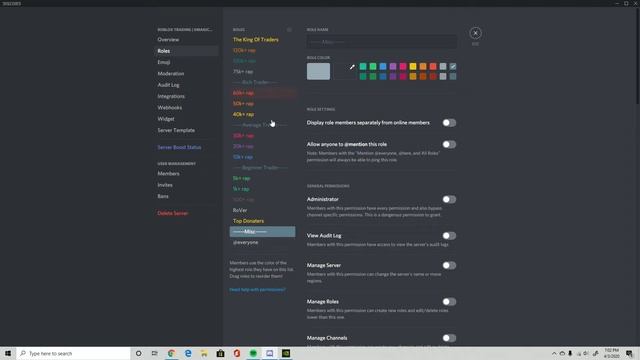Turn on the Administrator permission
The width and height of the screenshot is (640, 360).
449,199
